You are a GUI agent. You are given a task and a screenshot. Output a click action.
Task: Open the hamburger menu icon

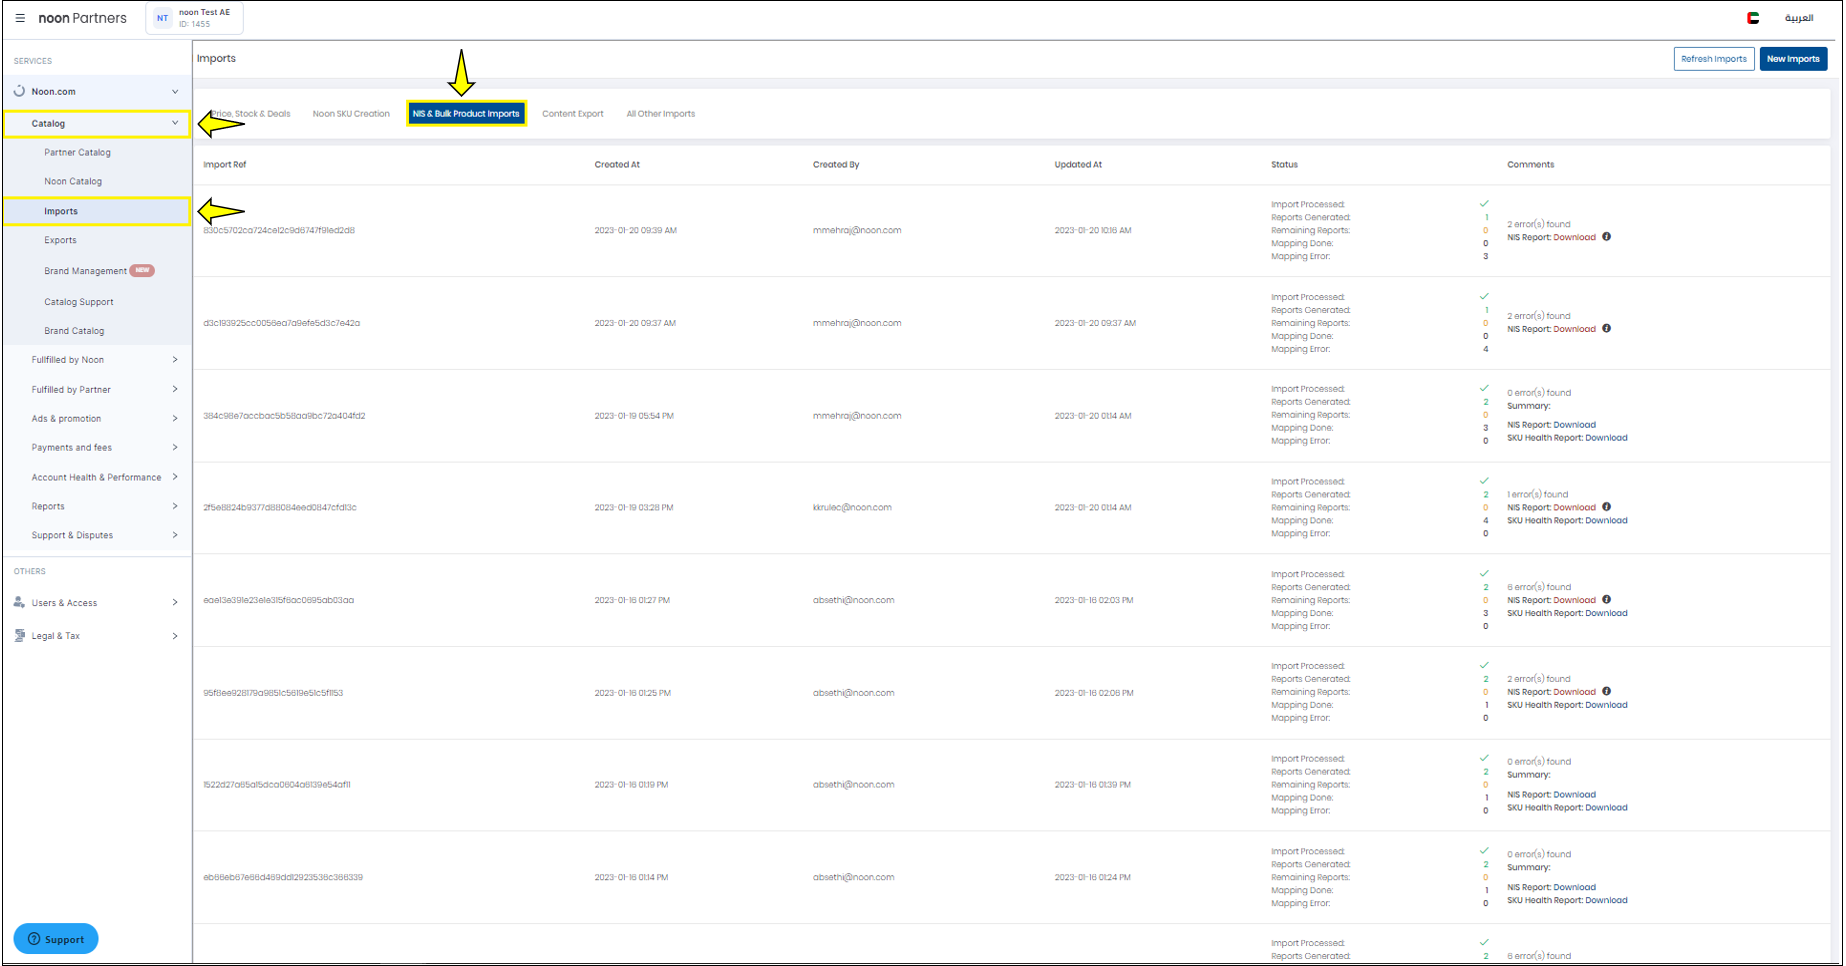tap(20, 18)
